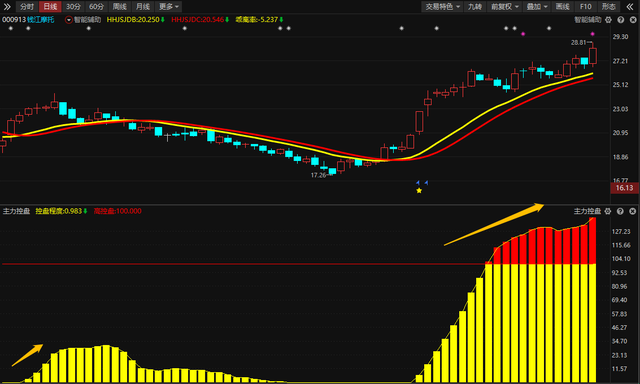
Task: Click the magenta dot marker above last candle
Action: click(x=593, y=34)
